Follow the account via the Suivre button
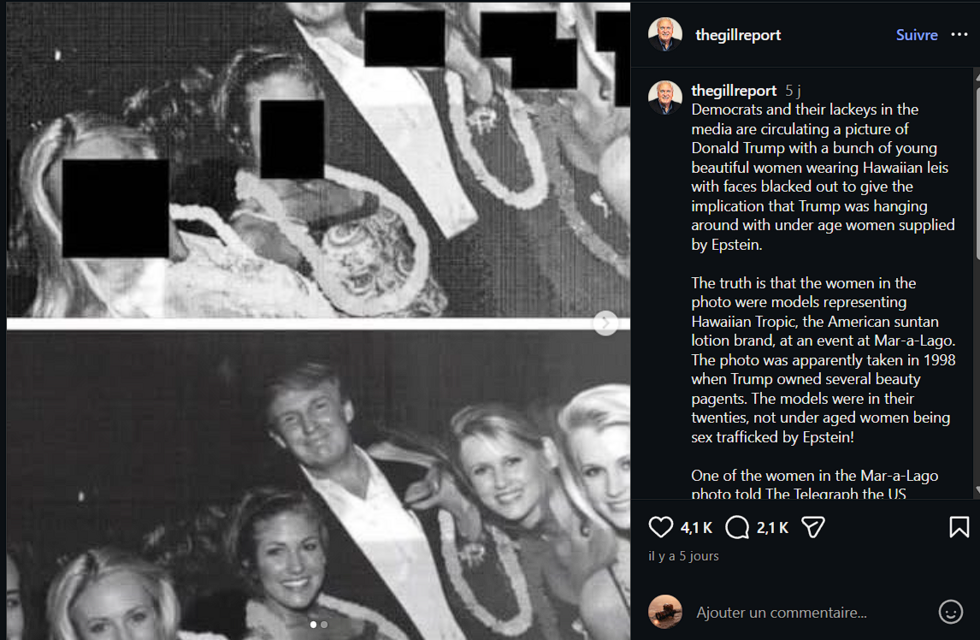Viewport: 980px width, 640px height. click(x=916, y=34)
